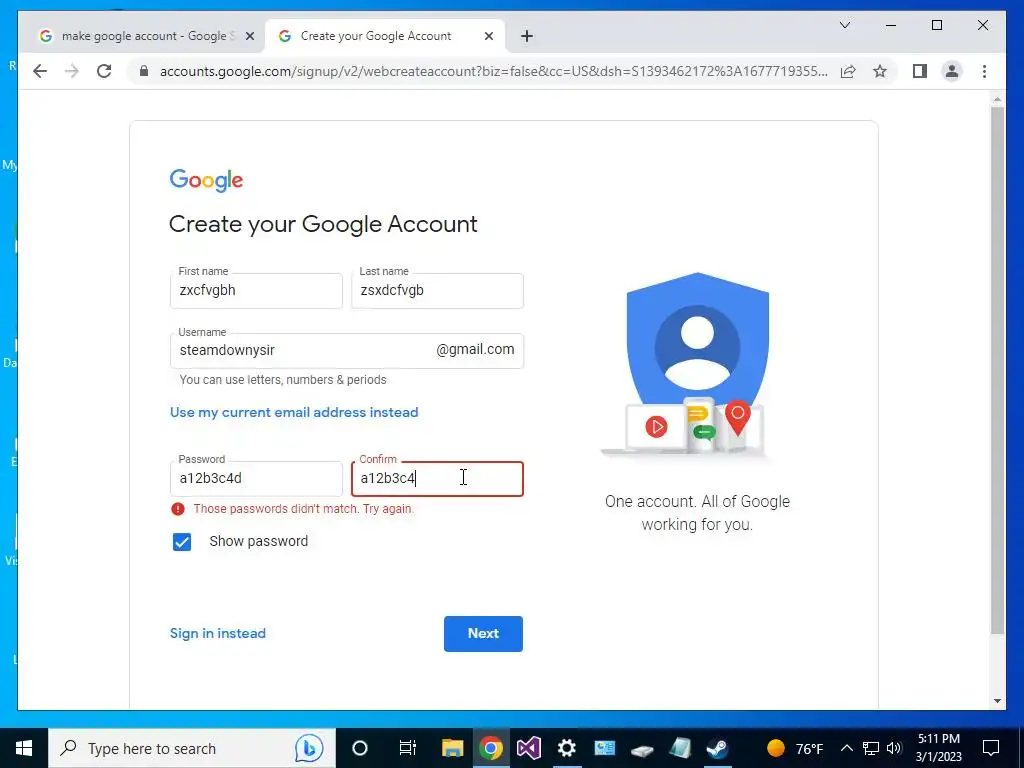Open File Explorer from taskbar
The image size is (1024, 768).
point(452,748)
